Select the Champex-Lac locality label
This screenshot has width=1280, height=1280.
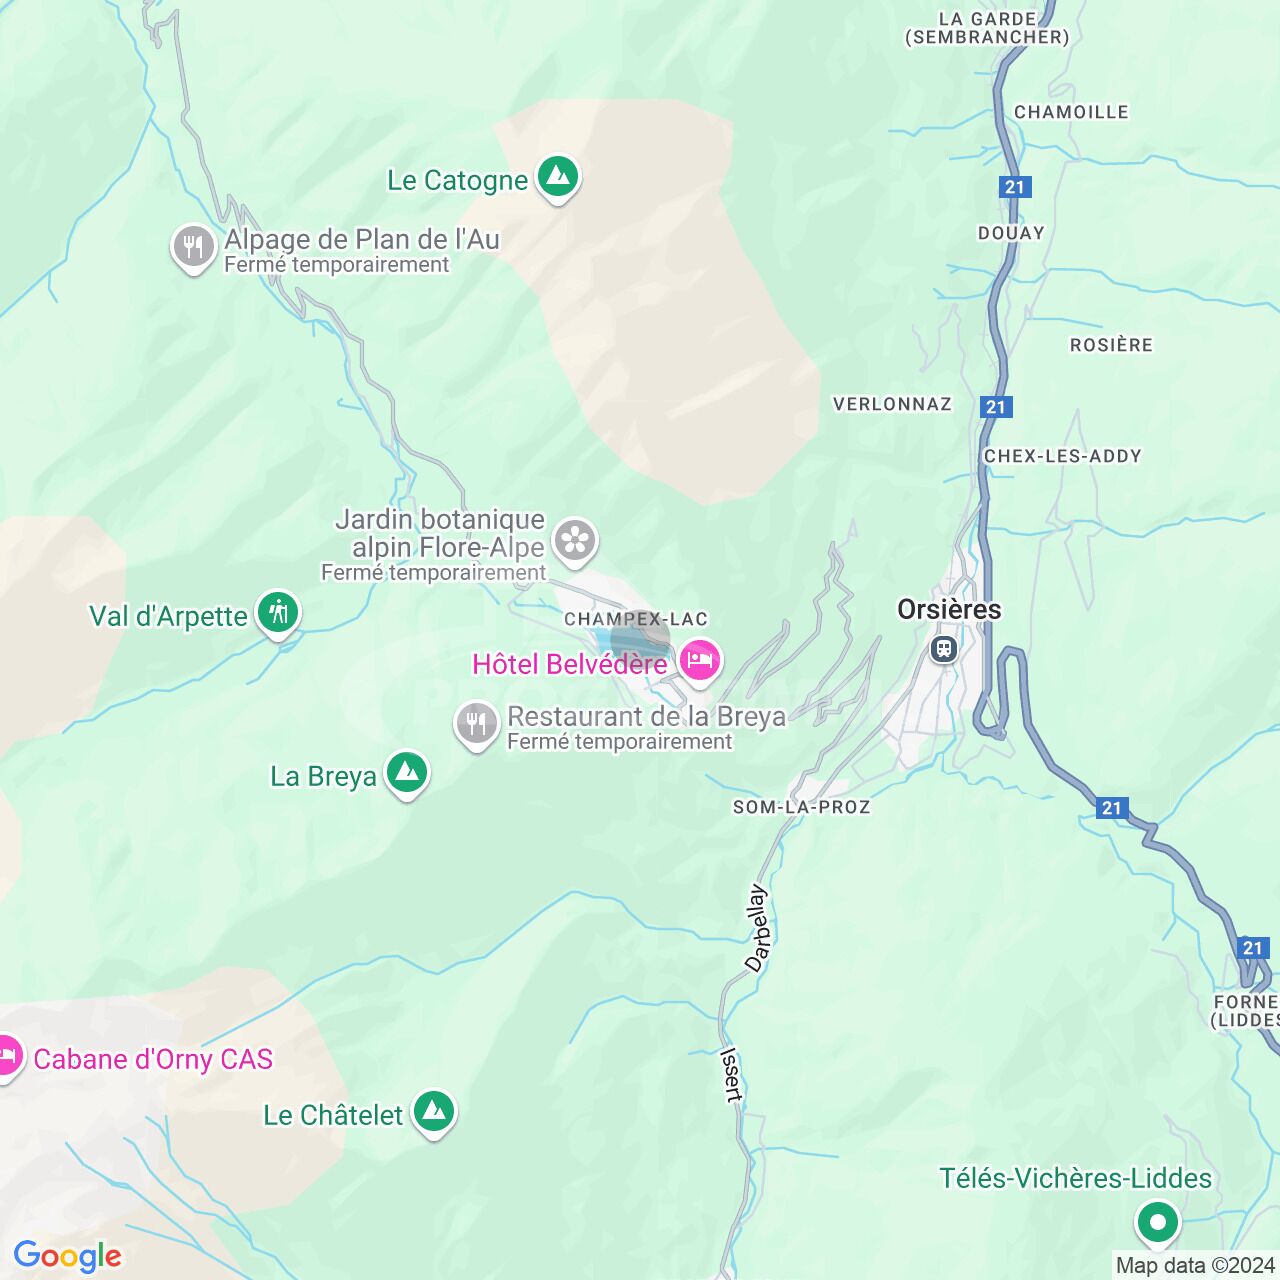(x=636, y=619)
